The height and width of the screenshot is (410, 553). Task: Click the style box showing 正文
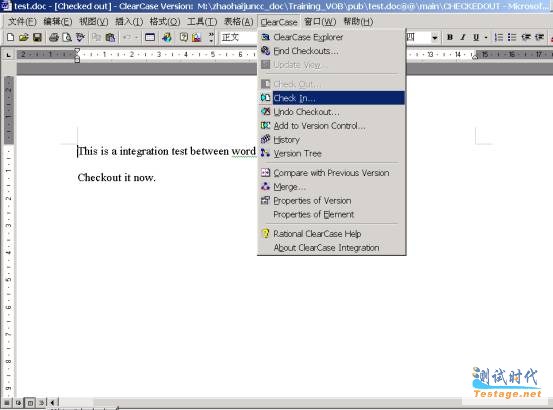click(x=238, y=37)
